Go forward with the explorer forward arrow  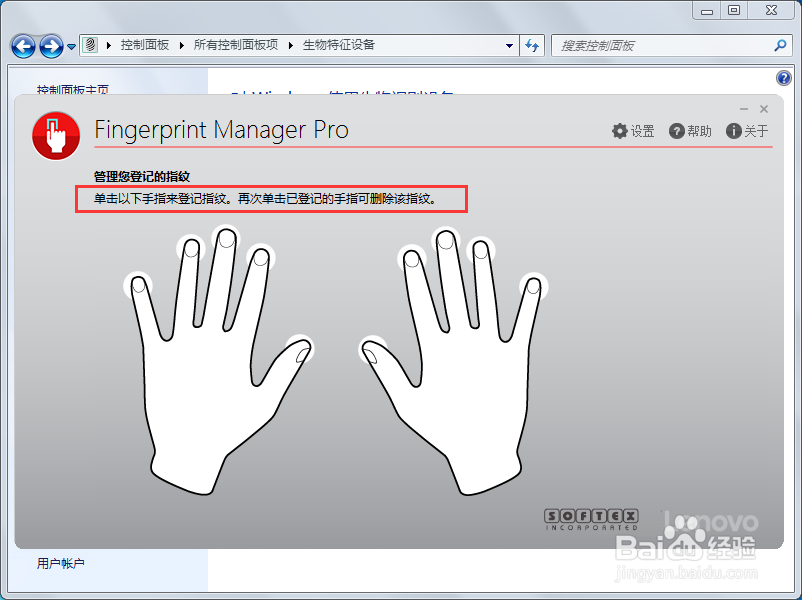pyautogui.click(x=52, y=47)
